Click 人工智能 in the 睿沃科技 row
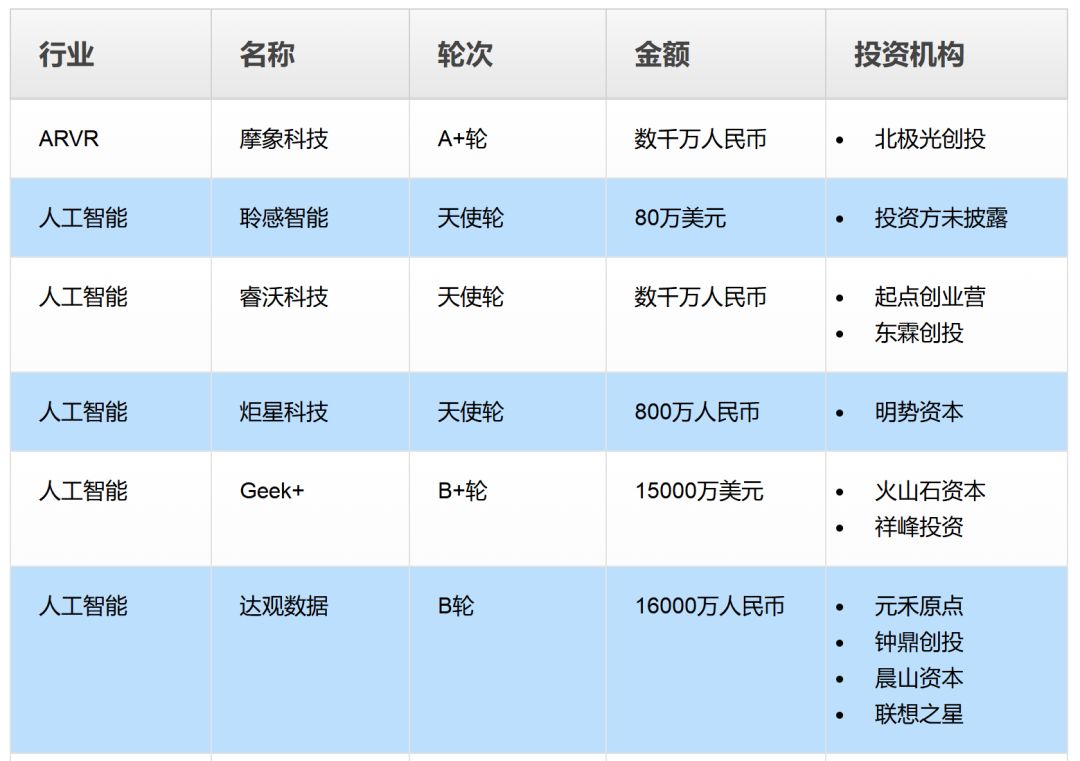The height and width of the screenshot is (761, 1080). [83, 297]
